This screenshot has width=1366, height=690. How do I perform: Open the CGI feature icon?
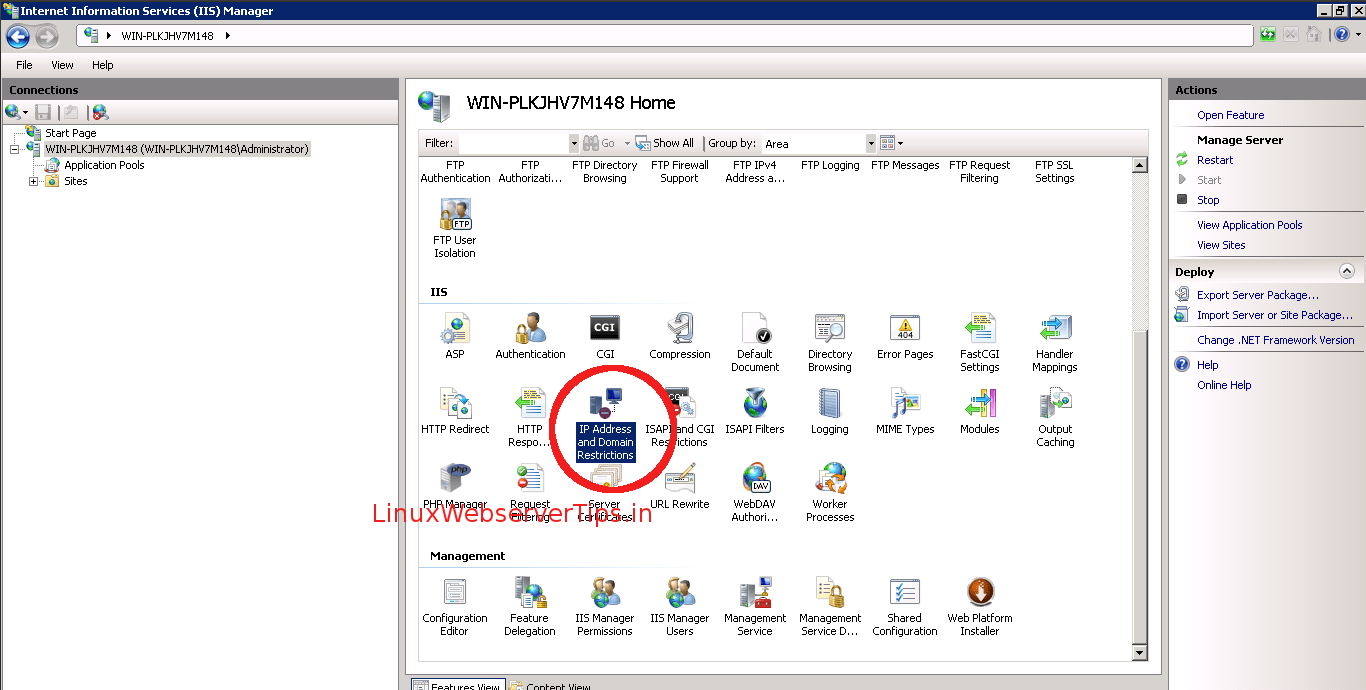tap(605, 336)
